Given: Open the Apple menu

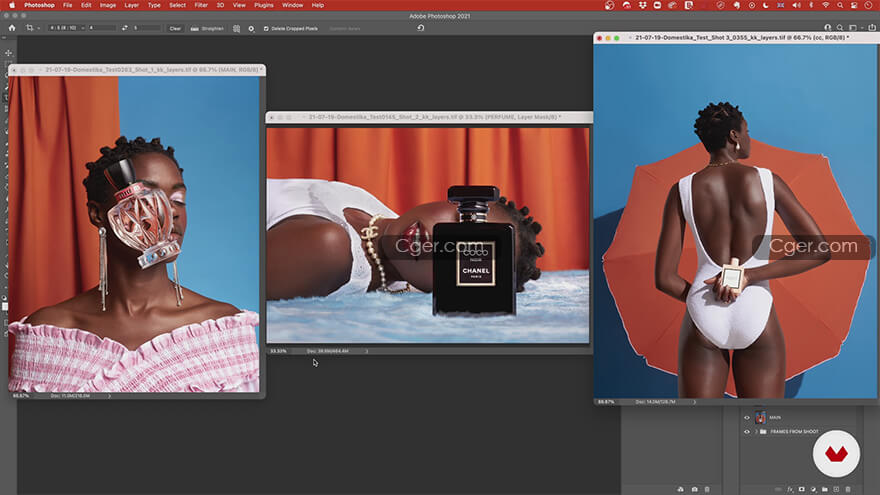Looking at the screenshot, I should point(11,5).
